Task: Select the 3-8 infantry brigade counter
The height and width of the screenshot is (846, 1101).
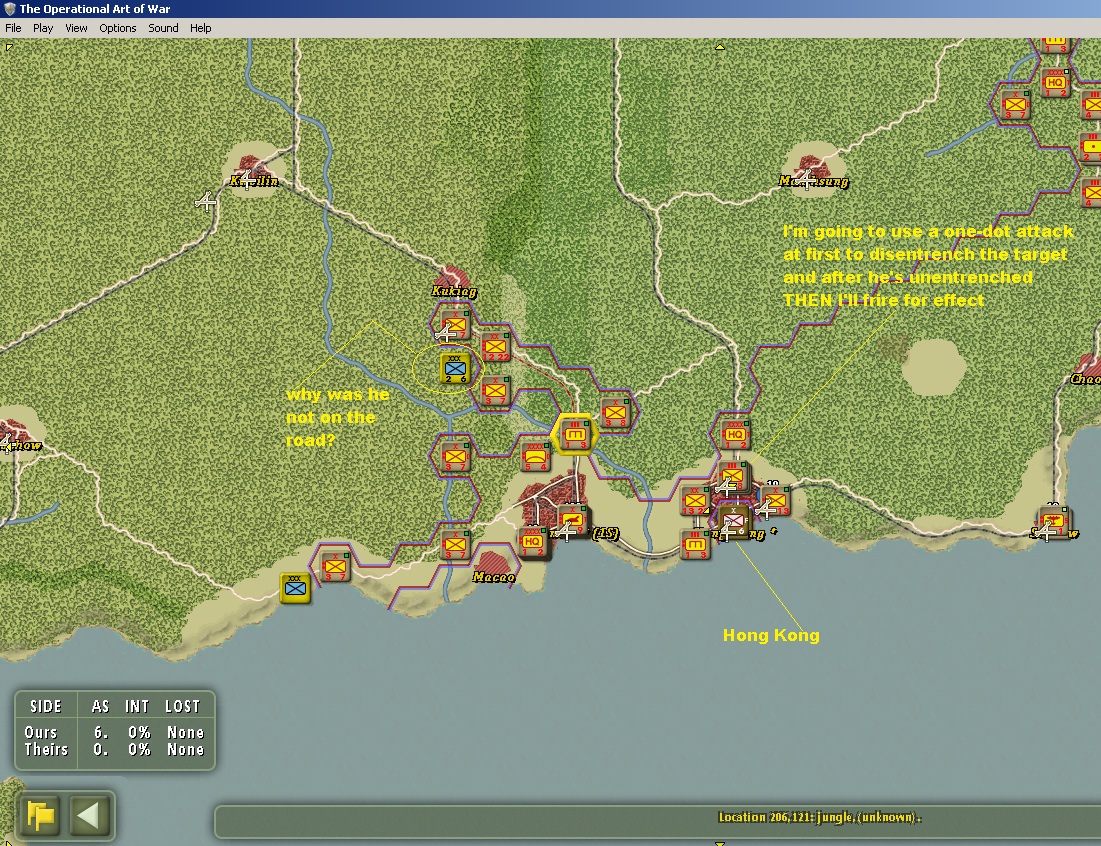Action: click(x=616, y=413)
